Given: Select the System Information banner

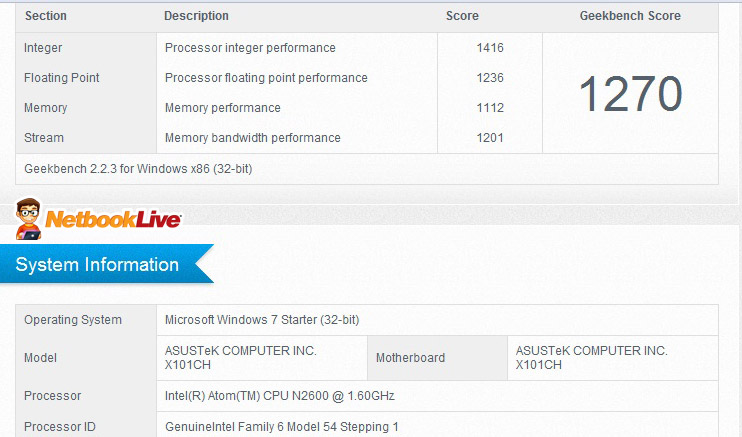Looking at the screenshot, I should [107, 264].
